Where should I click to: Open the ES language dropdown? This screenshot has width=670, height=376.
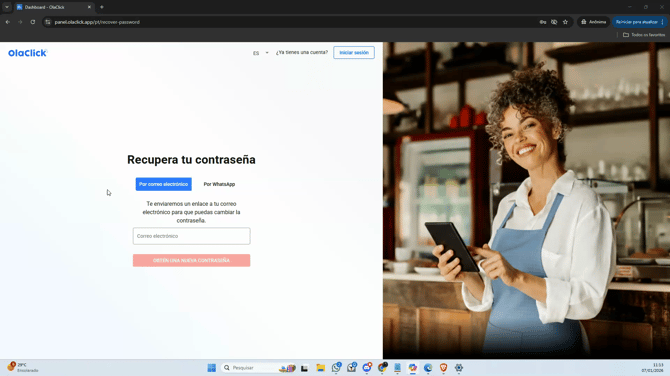(261, 53)
